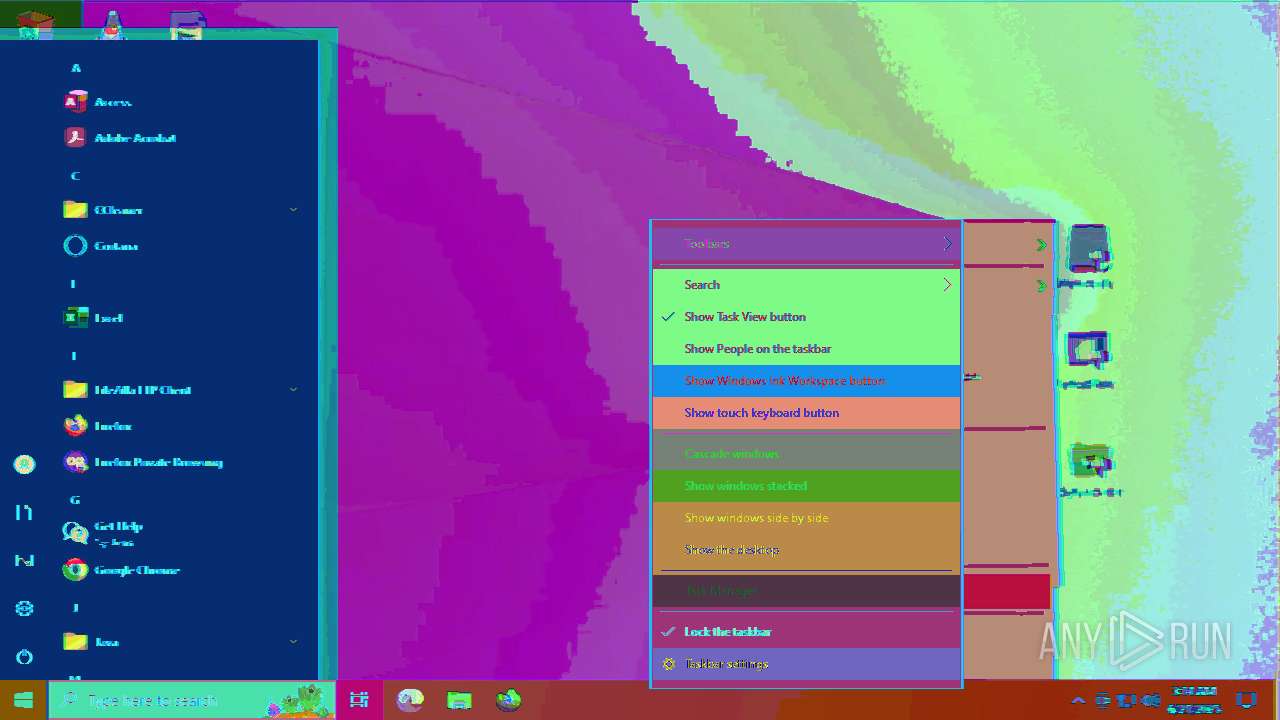The image size is (1280, 720).
Task: Click the user account icon in Start rail
Action: (24, 464)
